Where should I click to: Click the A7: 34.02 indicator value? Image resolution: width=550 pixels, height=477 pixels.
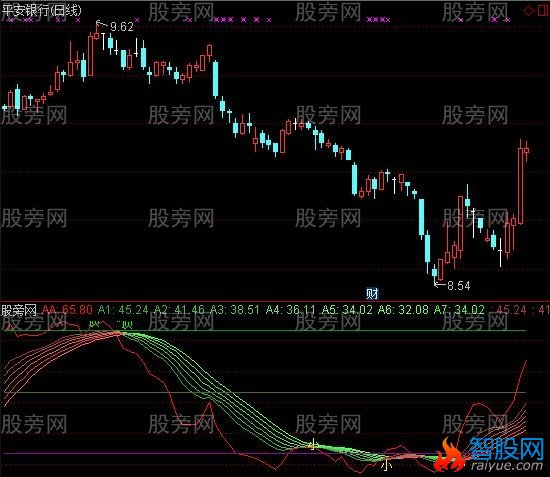point(459,310)
